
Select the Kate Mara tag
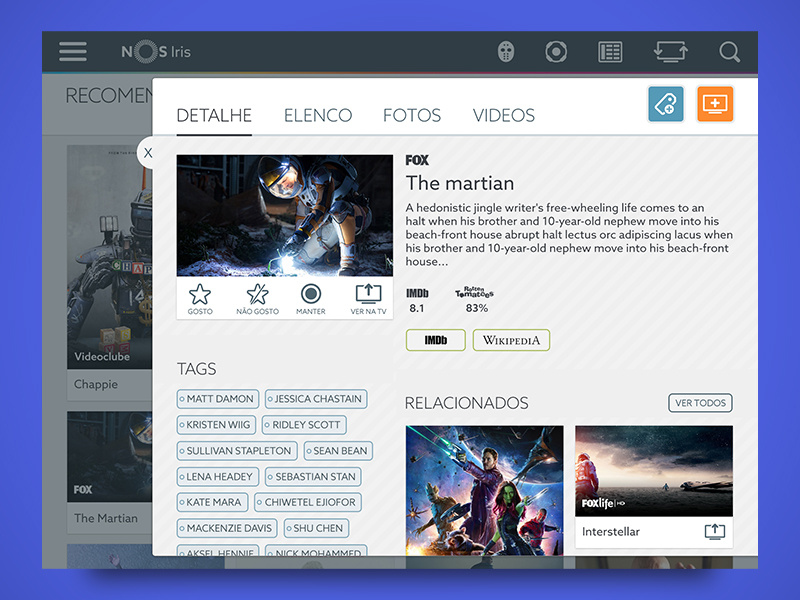(212, 503)
